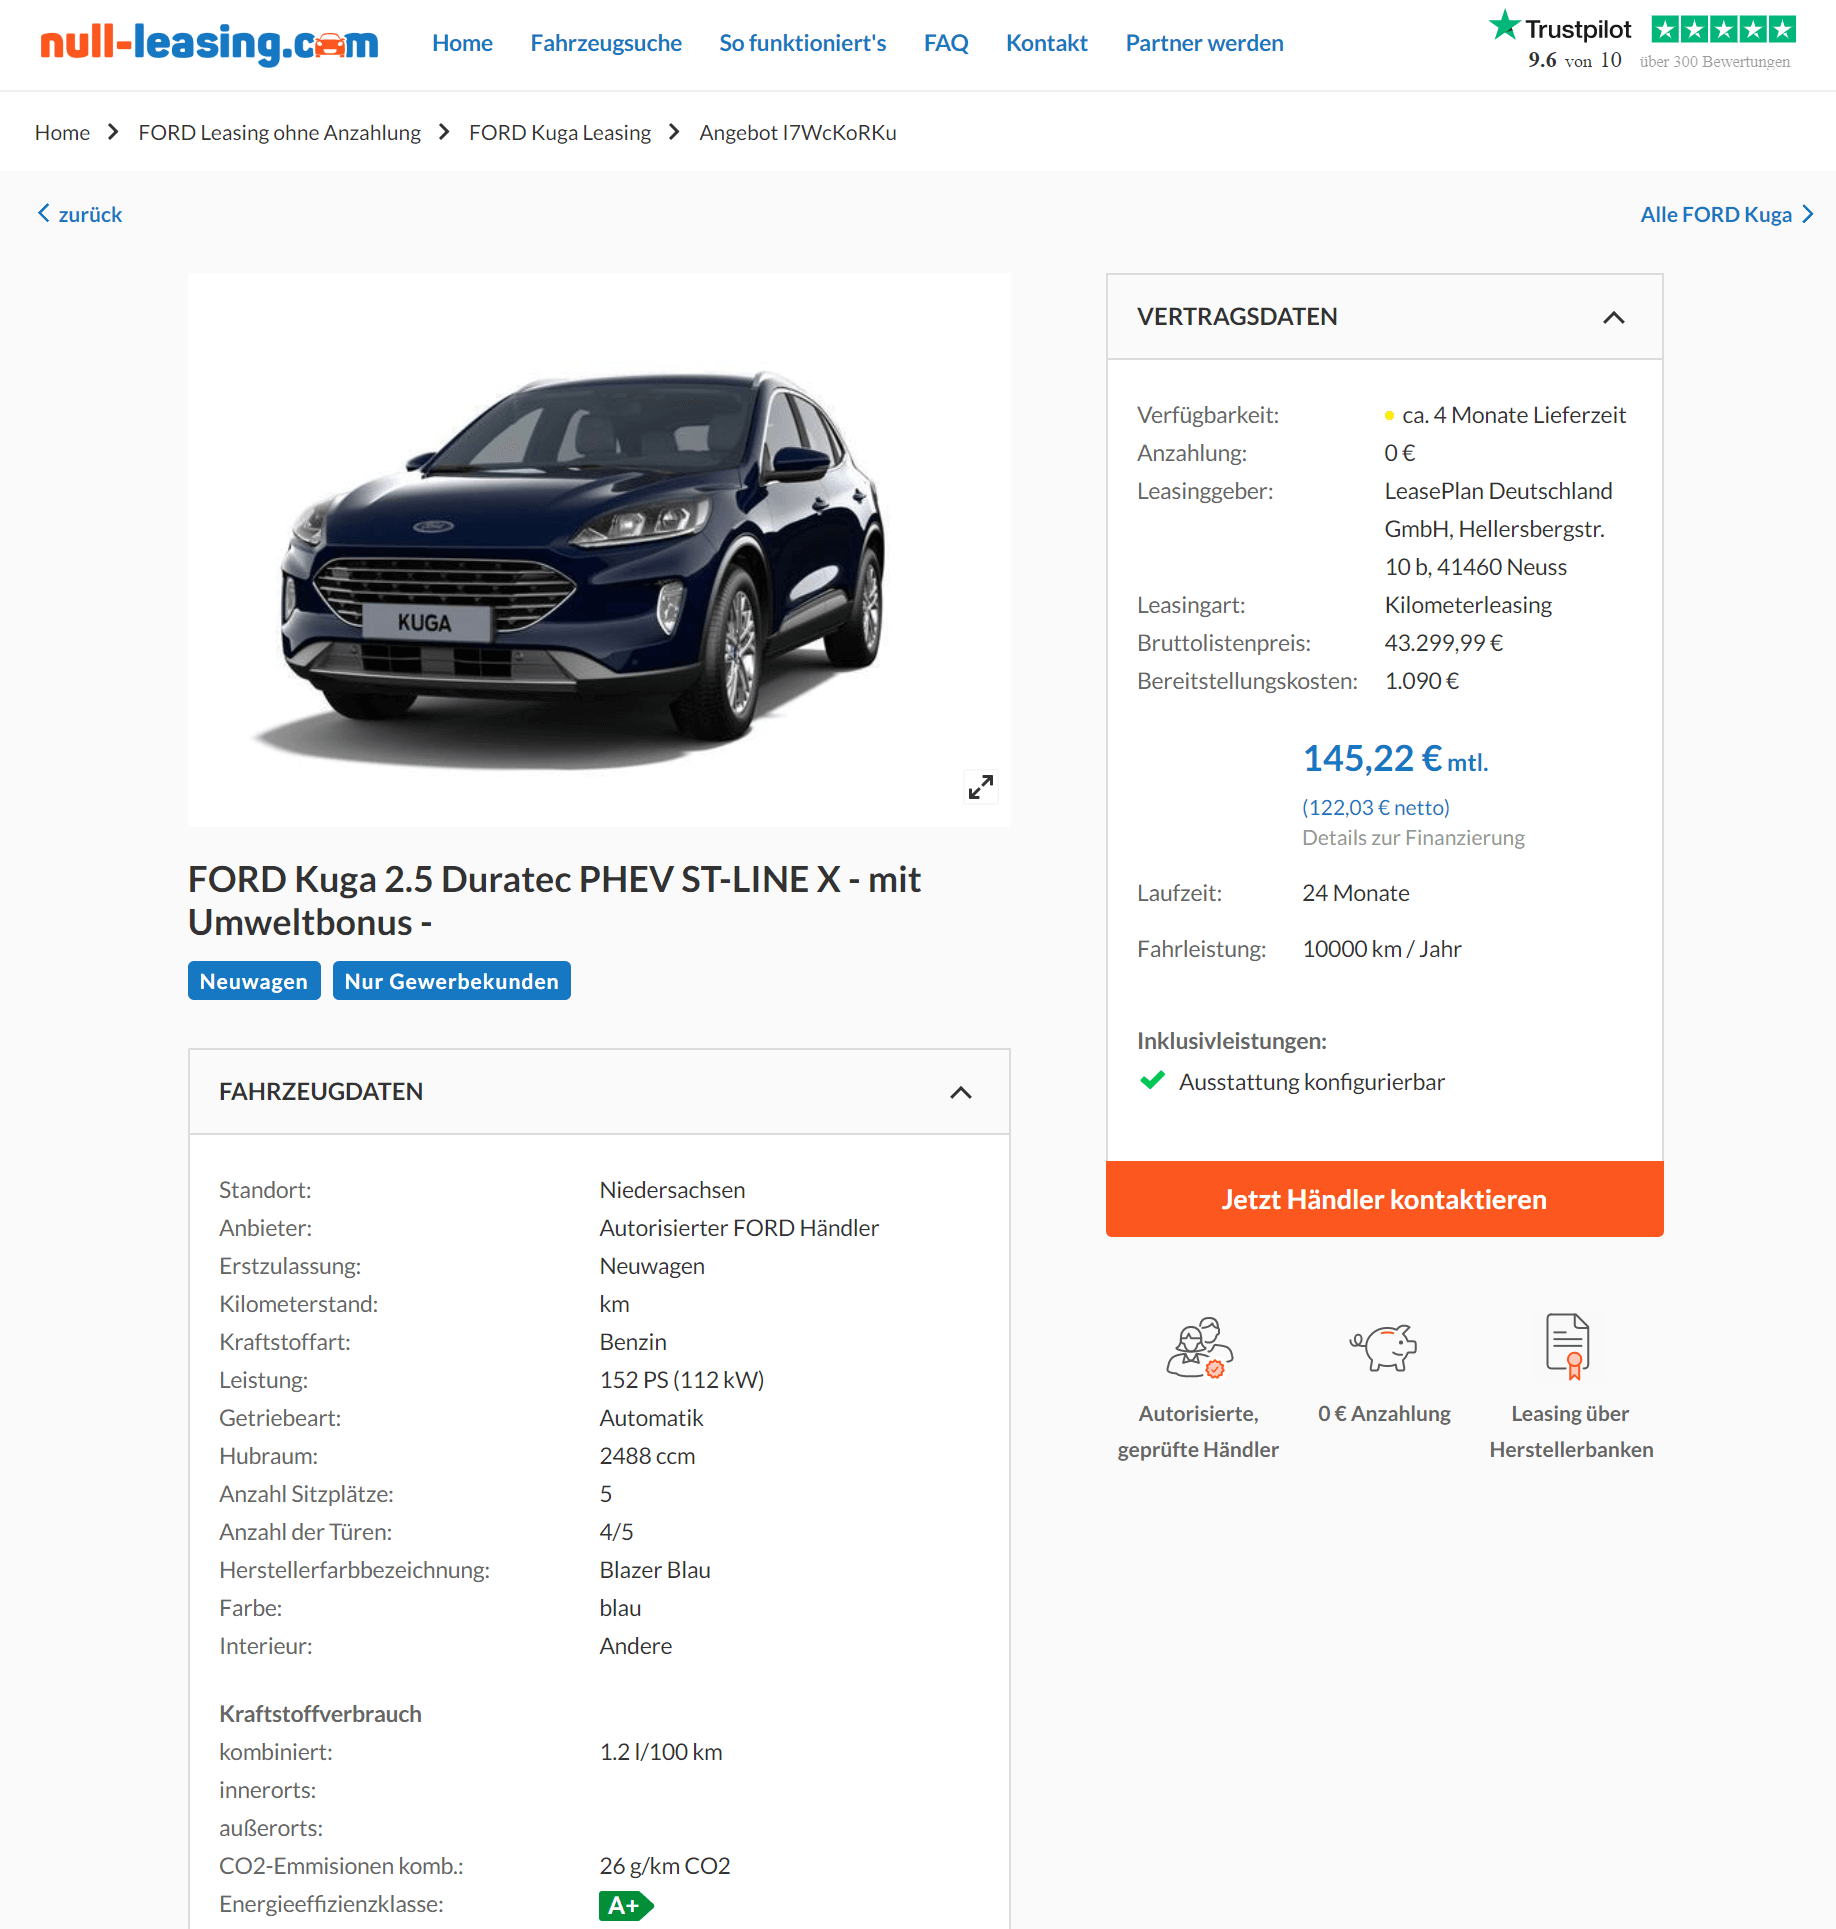Screen dimensions: 1836x1929
Task: Select the Nur Gewerbekunden tag
Action: (x=452, y=981)
